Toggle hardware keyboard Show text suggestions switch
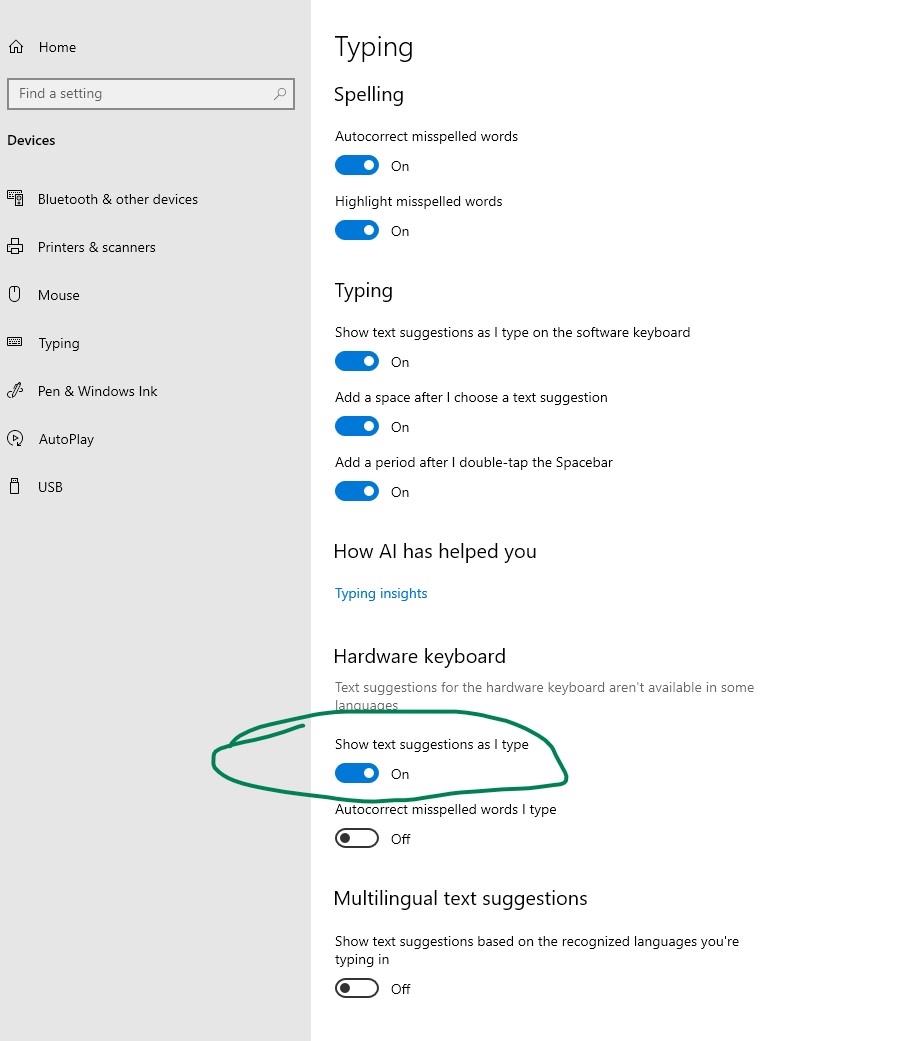The height and width of the screenshot is (1041, 915). pos(357,773)
